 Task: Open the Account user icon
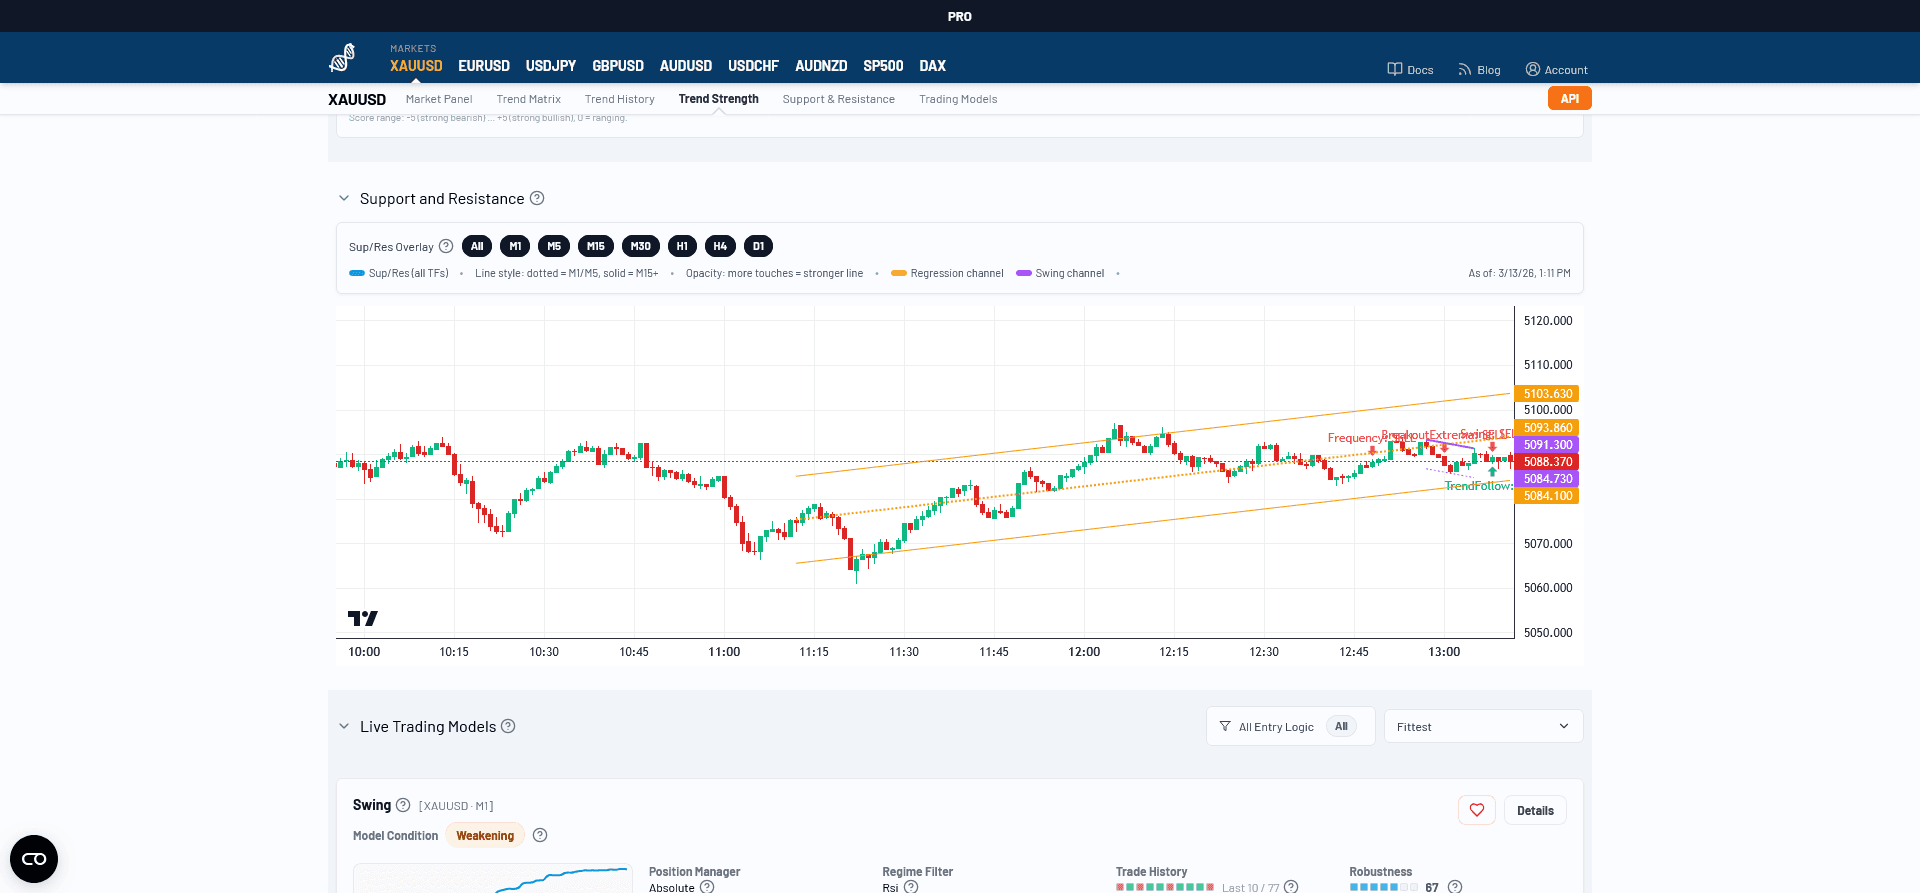tap(1532, 69)
